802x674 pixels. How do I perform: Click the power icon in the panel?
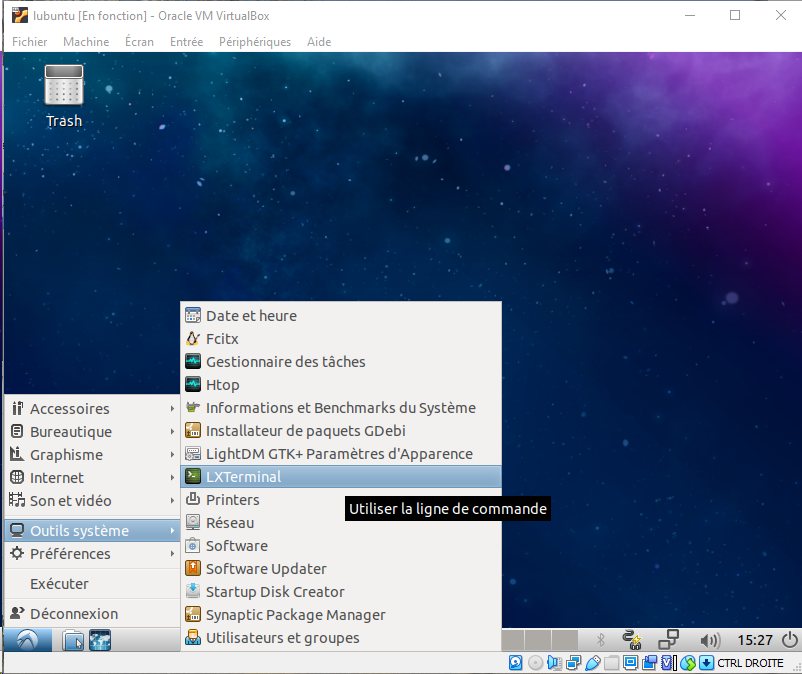[789, 640]
